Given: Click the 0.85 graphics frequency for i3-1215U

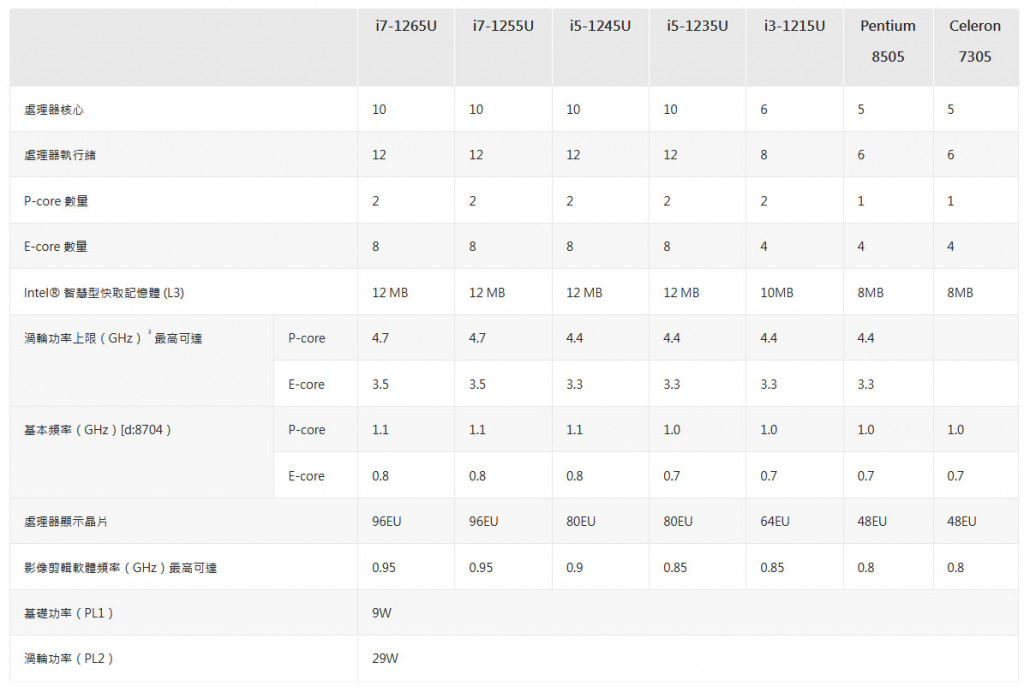Looking at the screenshot, I should 773,567.
